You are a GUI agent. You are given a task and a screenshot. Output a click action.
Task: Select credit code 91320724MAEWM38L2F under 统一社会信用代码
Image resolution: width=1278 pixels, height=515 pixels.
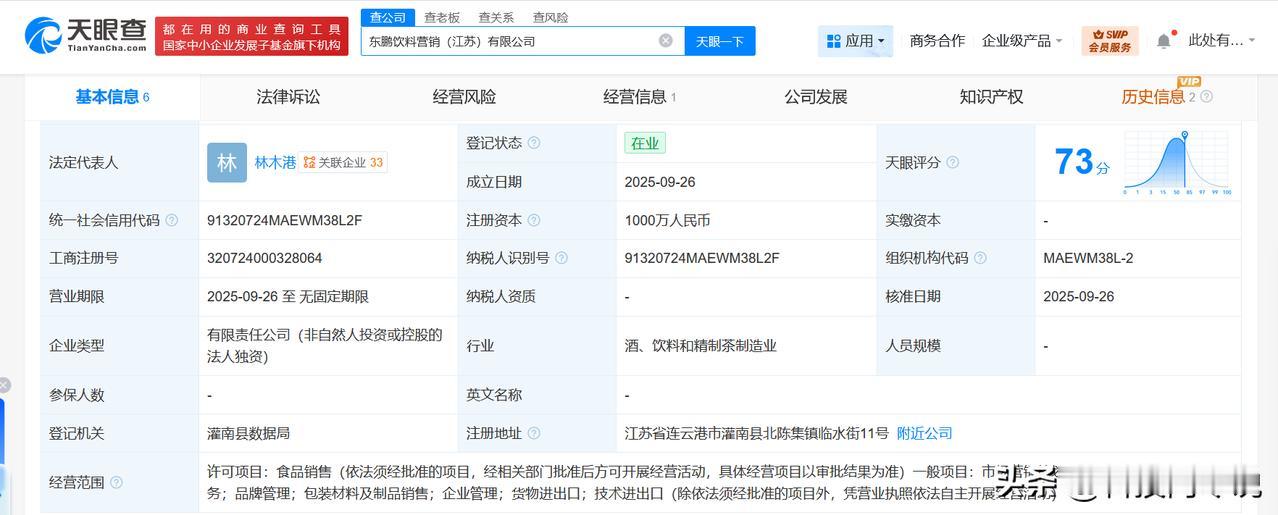[285, 220]
